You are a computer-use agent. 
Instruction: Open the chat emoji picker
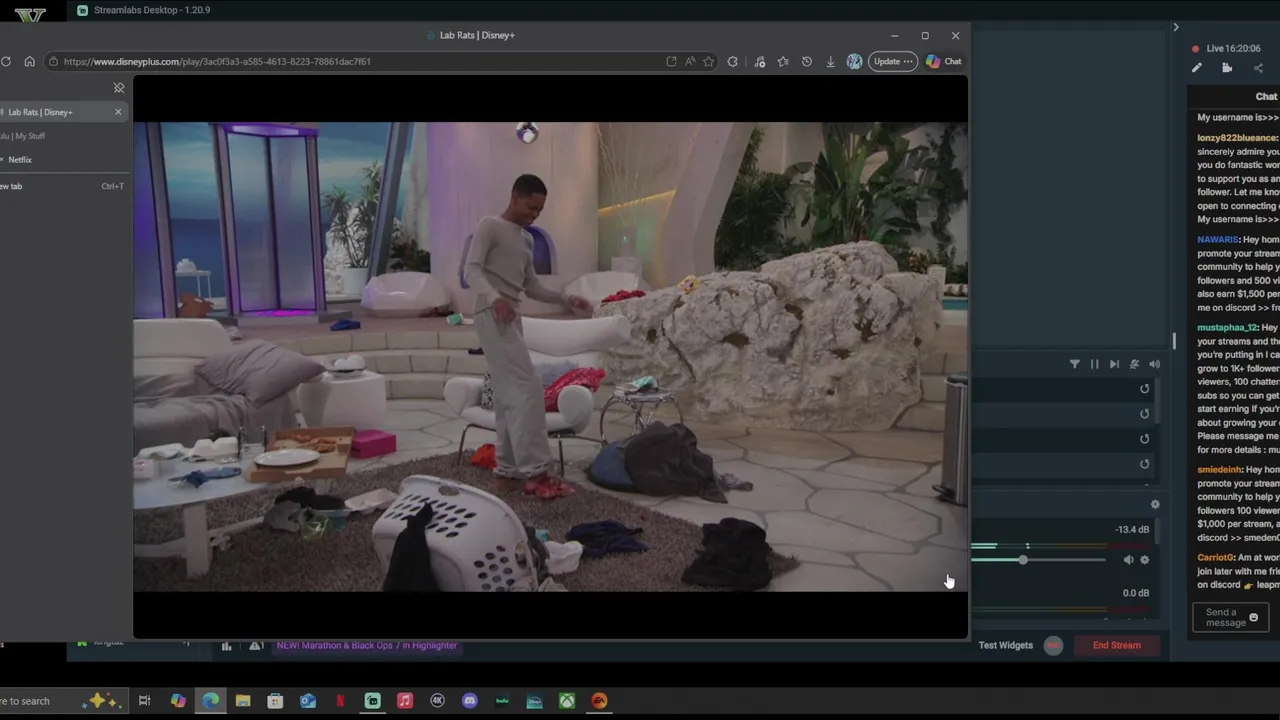click(x=1254, y=618)
